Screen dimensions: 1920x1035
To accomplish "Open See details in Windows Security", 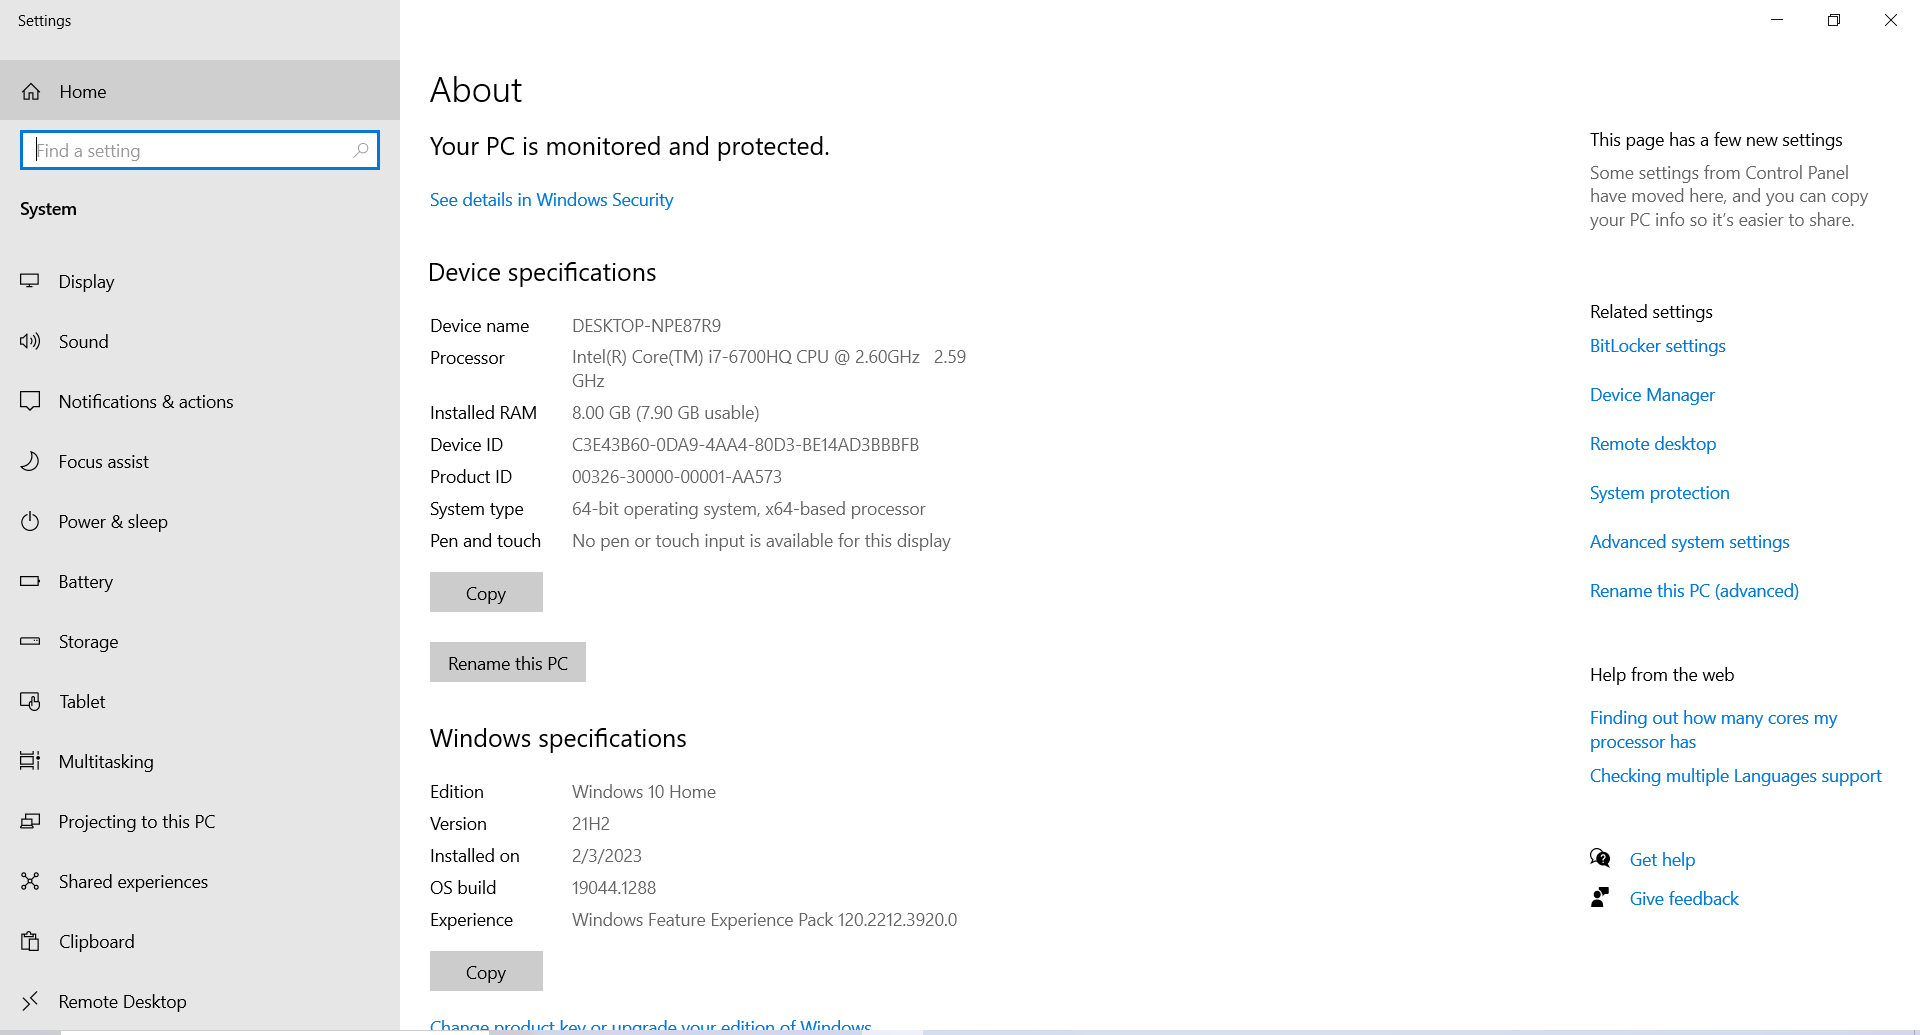I will (x=551, y=200).
